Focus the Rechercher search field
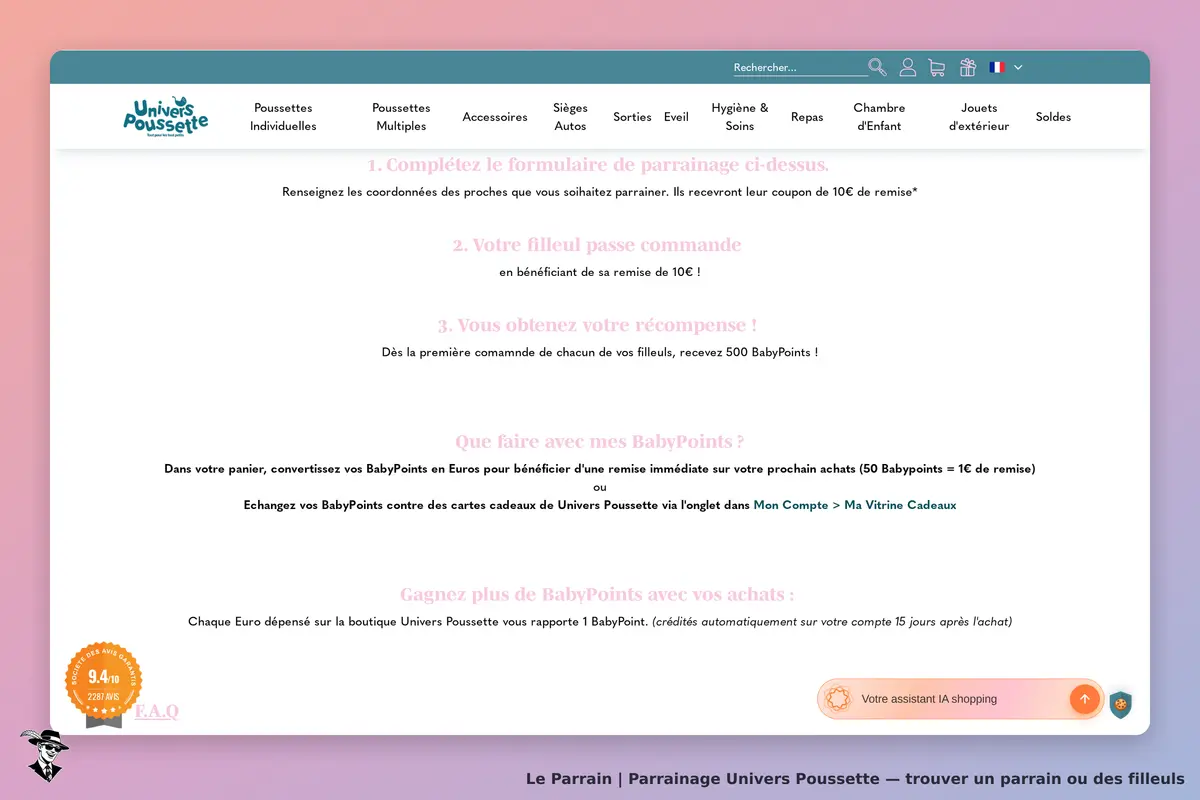The height and width of the screenshot is (800, 1200). (800, 68)
